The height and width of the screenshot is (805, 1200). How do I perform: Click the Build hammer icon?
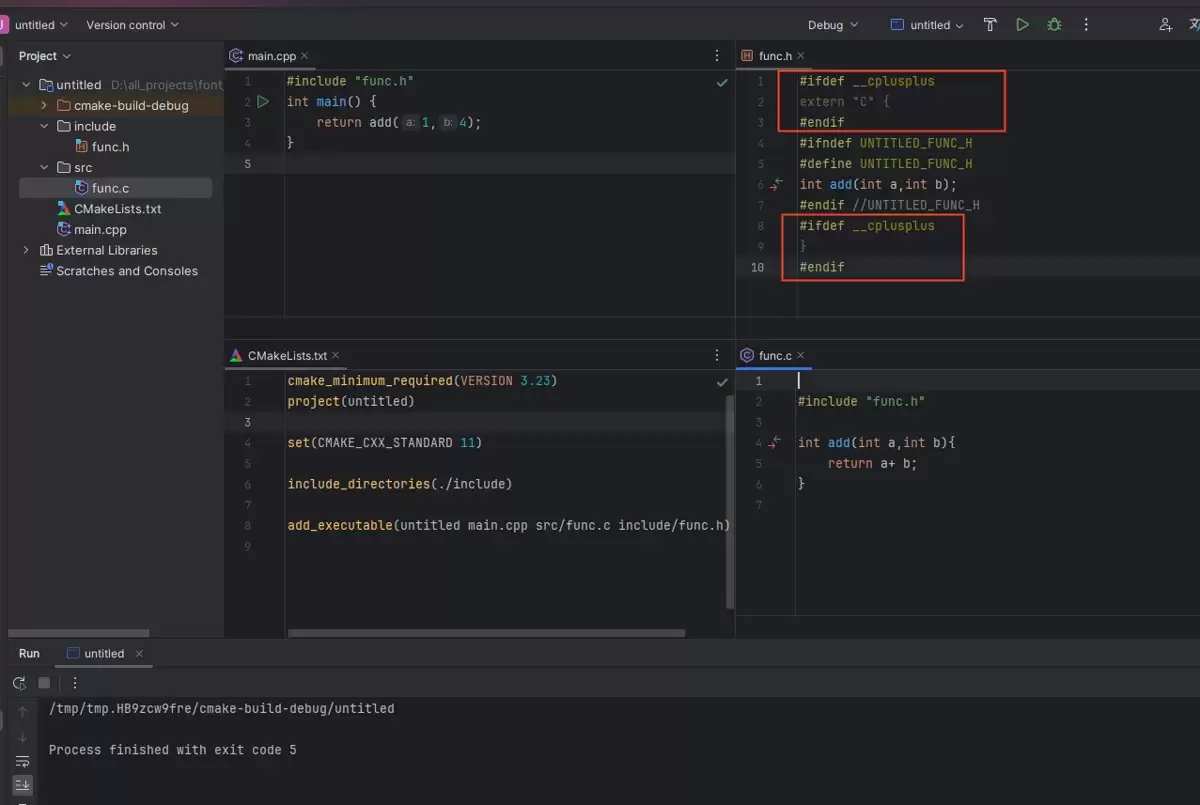[x=990, y=25]
